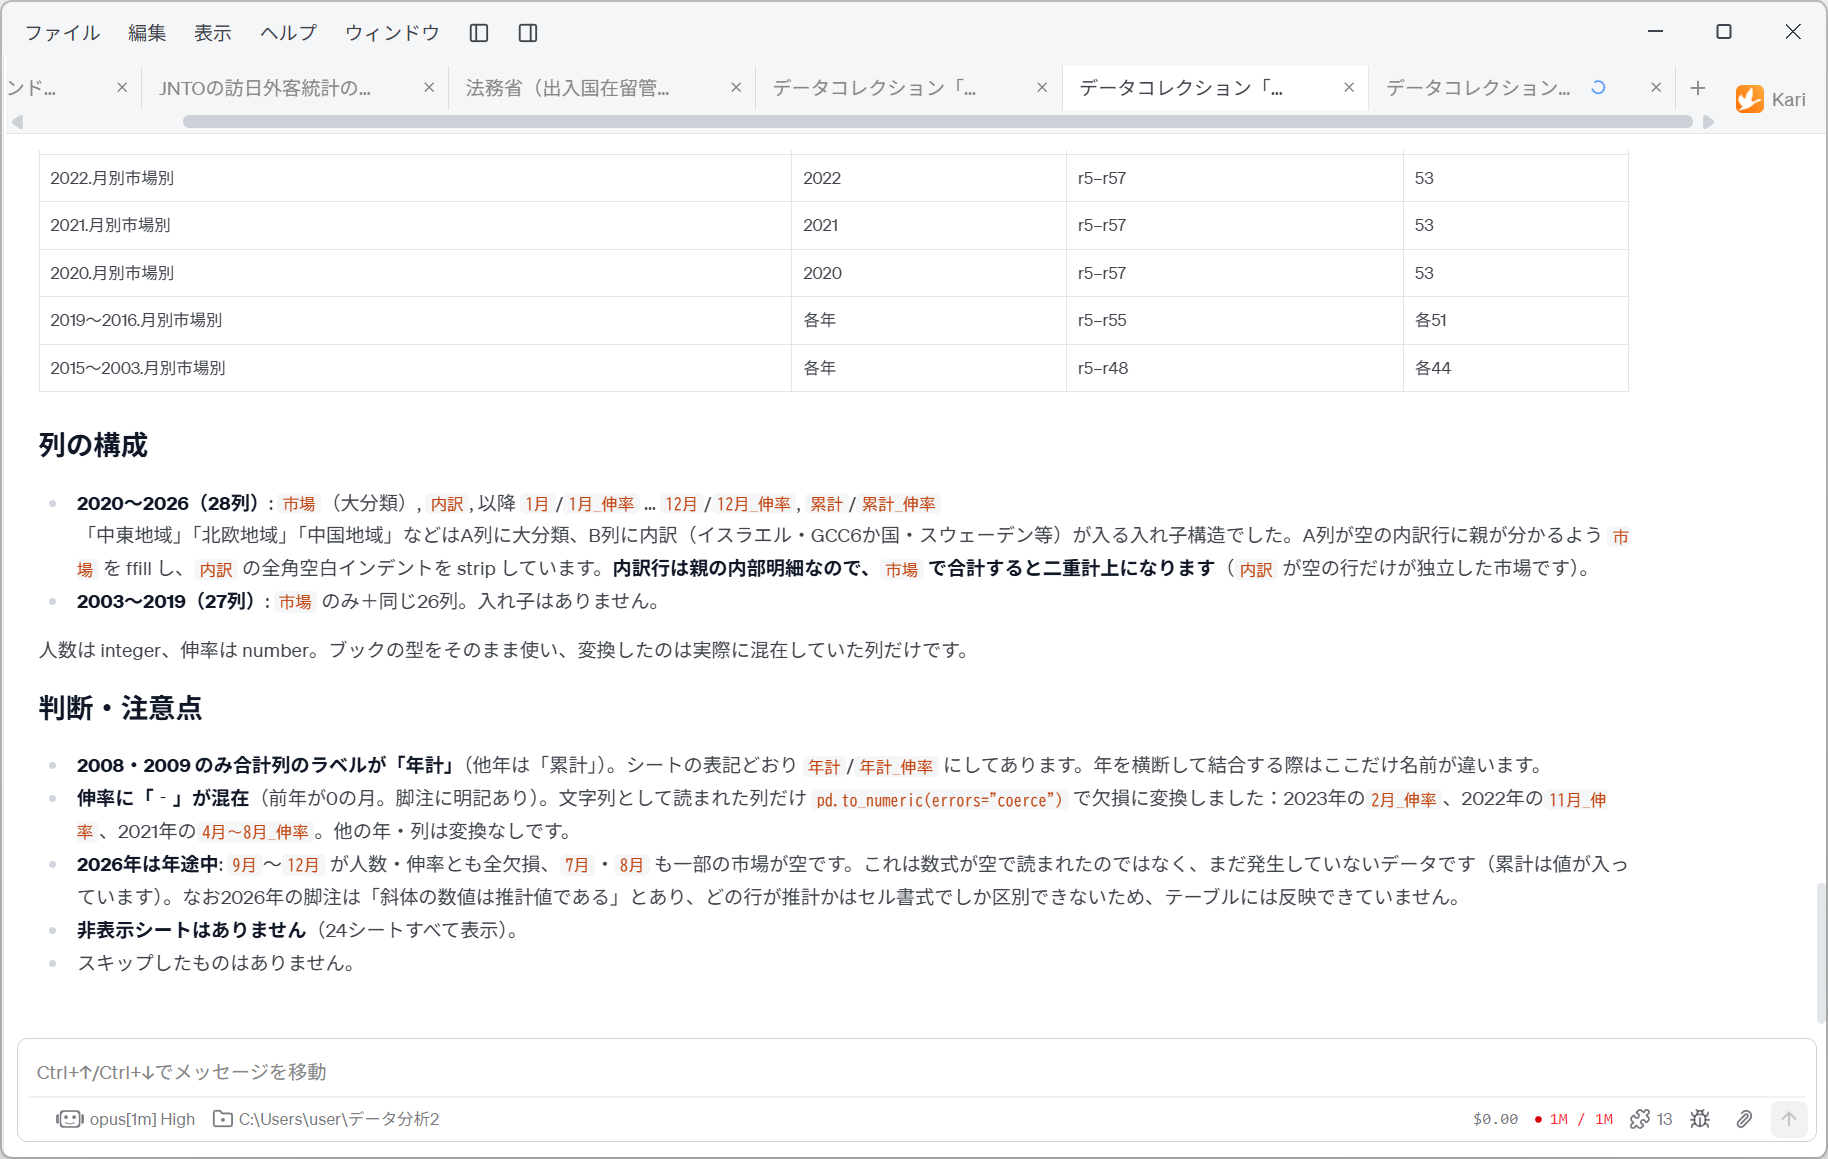Toggle the right sidebar panel icon
The image size is (1828, 1159).
pos(528,33)
